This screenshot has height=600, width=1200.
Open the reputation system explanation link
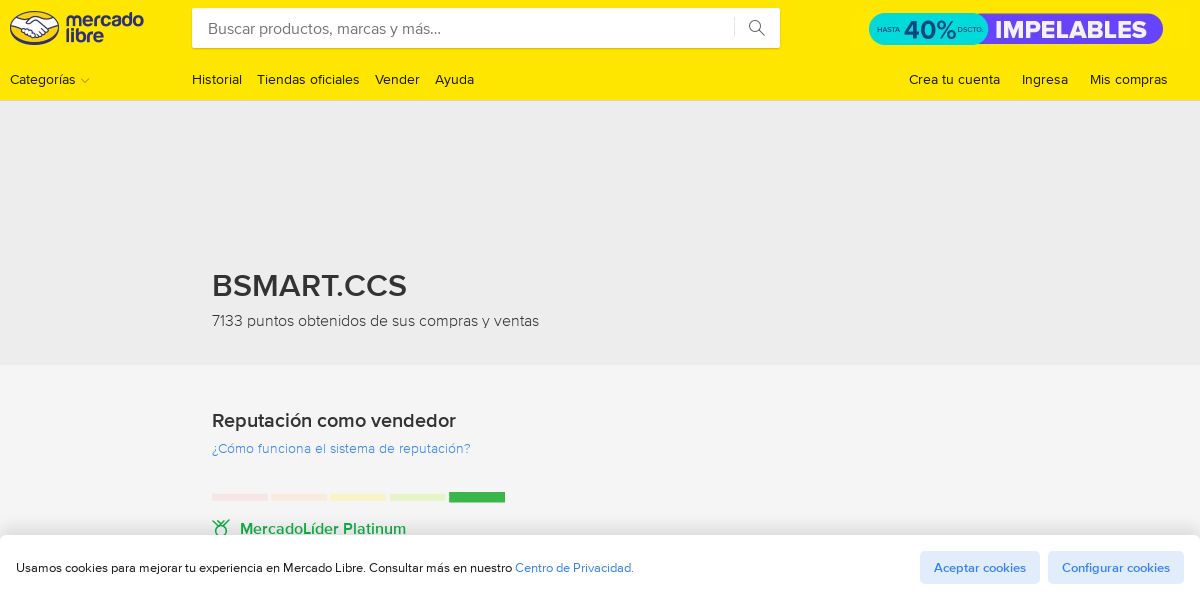click(x=341, y=449)
